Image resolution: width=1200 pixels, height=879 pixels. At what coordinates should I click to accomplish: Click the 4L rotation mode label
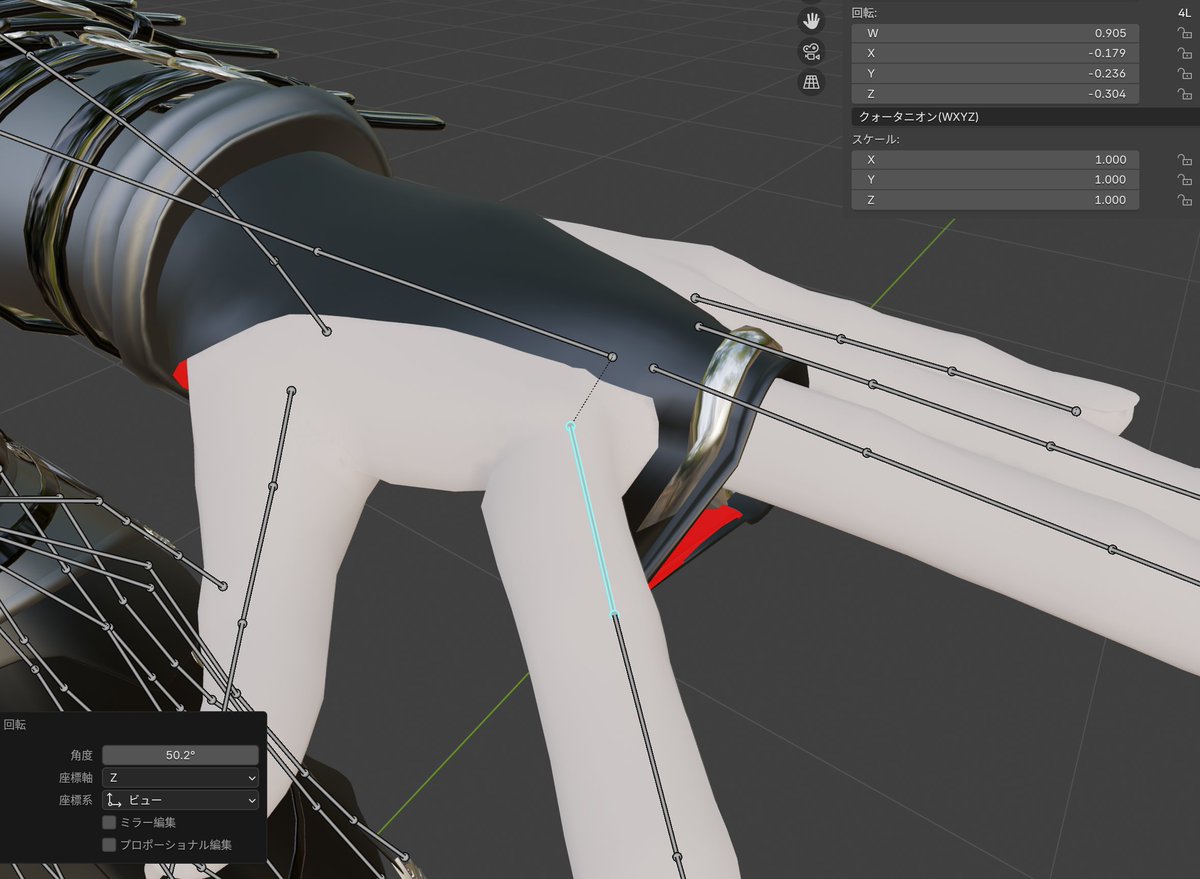click(1185, 12)
